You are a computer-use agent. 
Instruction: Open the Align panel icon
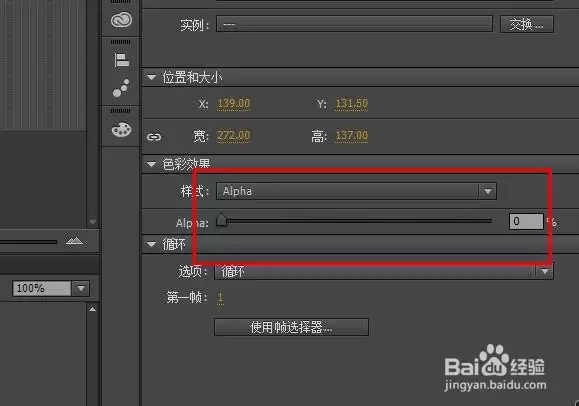[121, 60]
